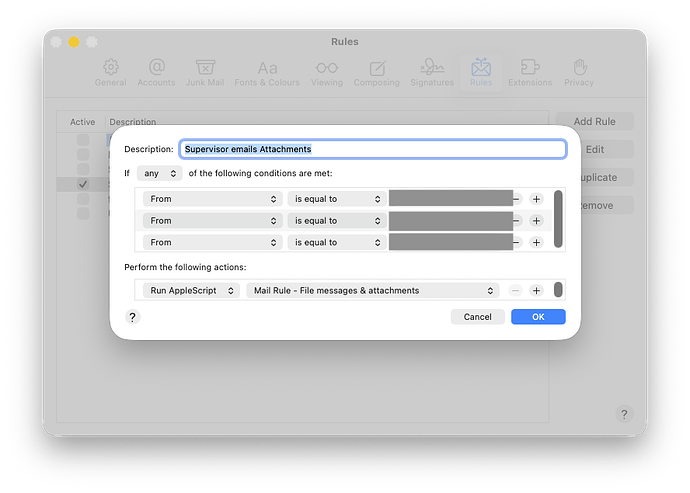Open Fonts & Colours preferences
The image size is (690, 493).
(x=267, y=73)
